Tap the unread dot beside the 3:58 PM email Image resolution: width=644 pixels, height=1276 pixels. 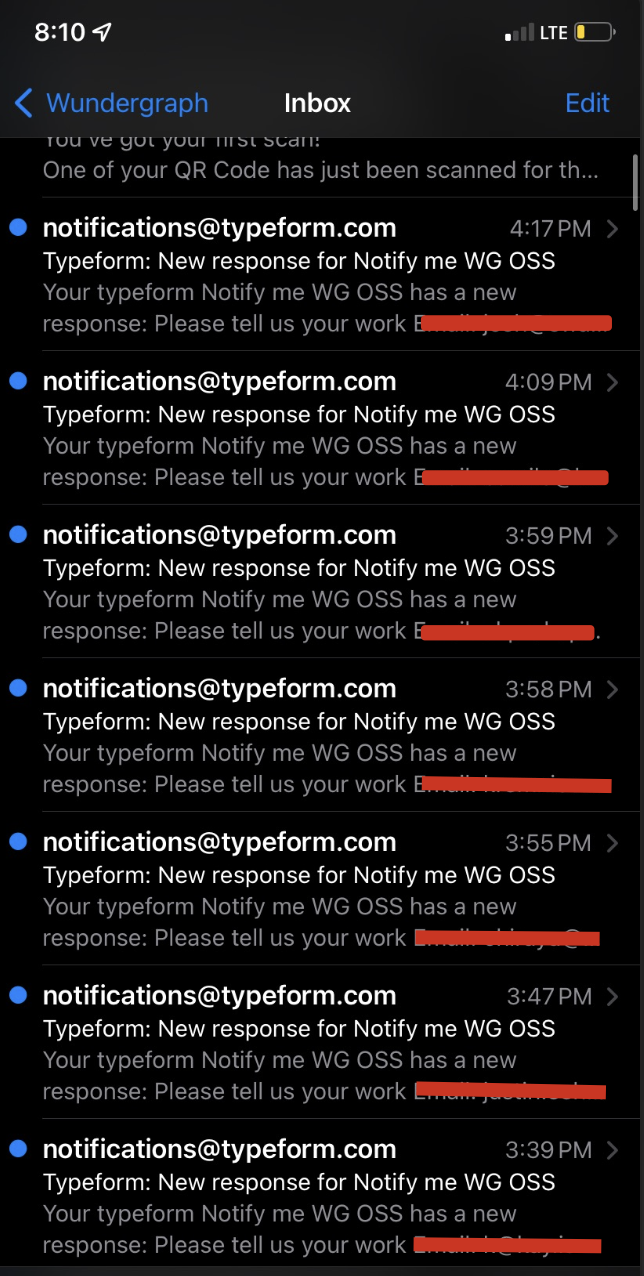(x=17, y=688)
